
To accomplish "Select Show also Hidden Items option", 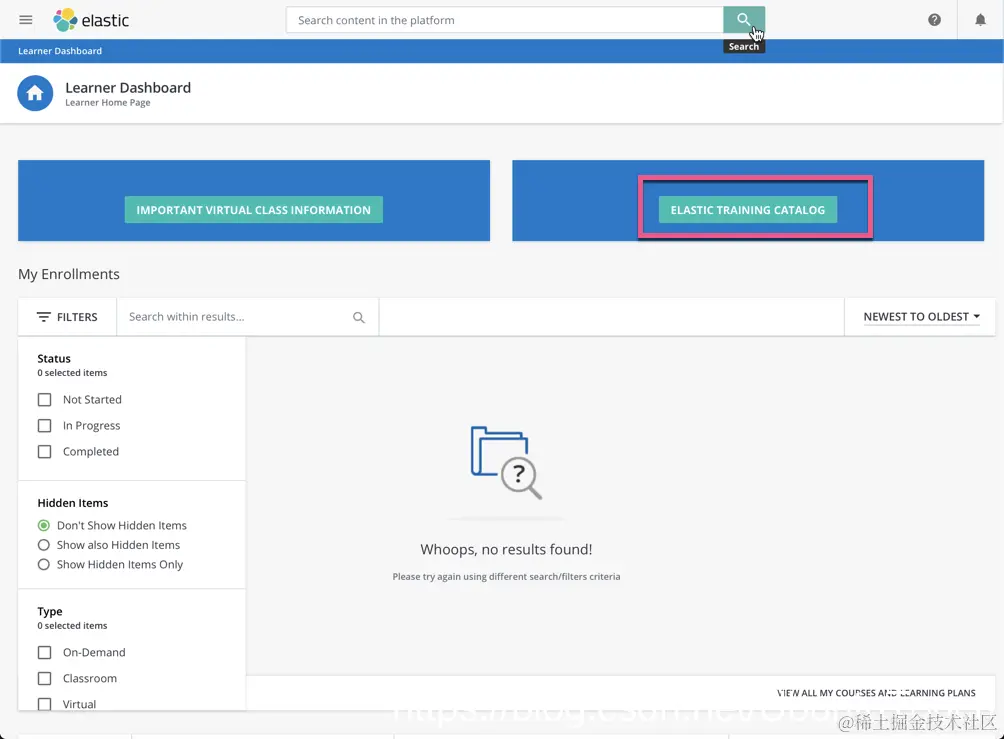I will (x=44, y=545).
